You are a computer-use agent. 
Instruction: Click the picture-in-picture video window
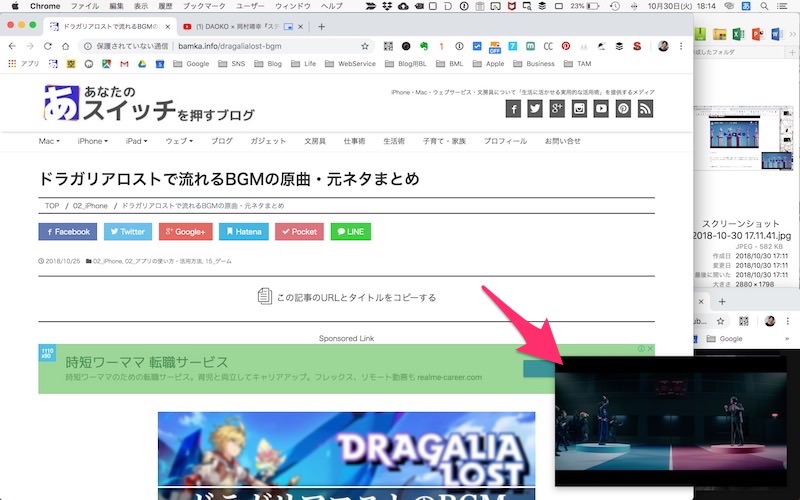pyautogui.click(x=671, y=421)
